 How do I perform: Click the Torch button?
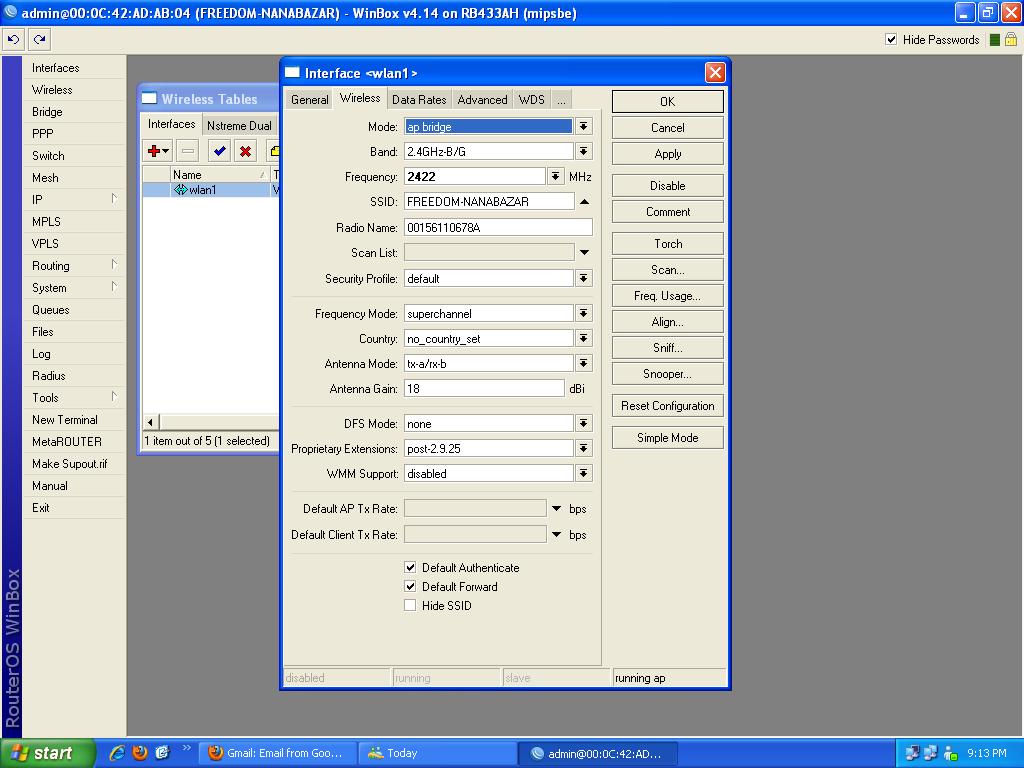(x=667, y=244)
